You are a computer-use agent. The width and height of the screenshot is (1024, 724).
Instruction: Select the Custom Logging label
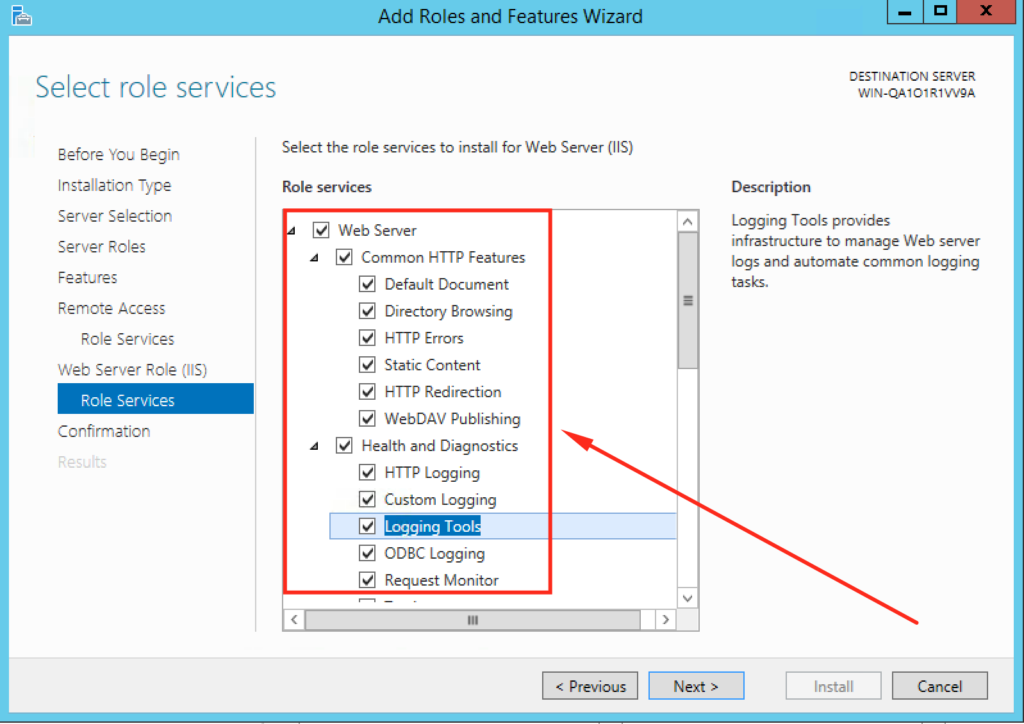[440, 499]
